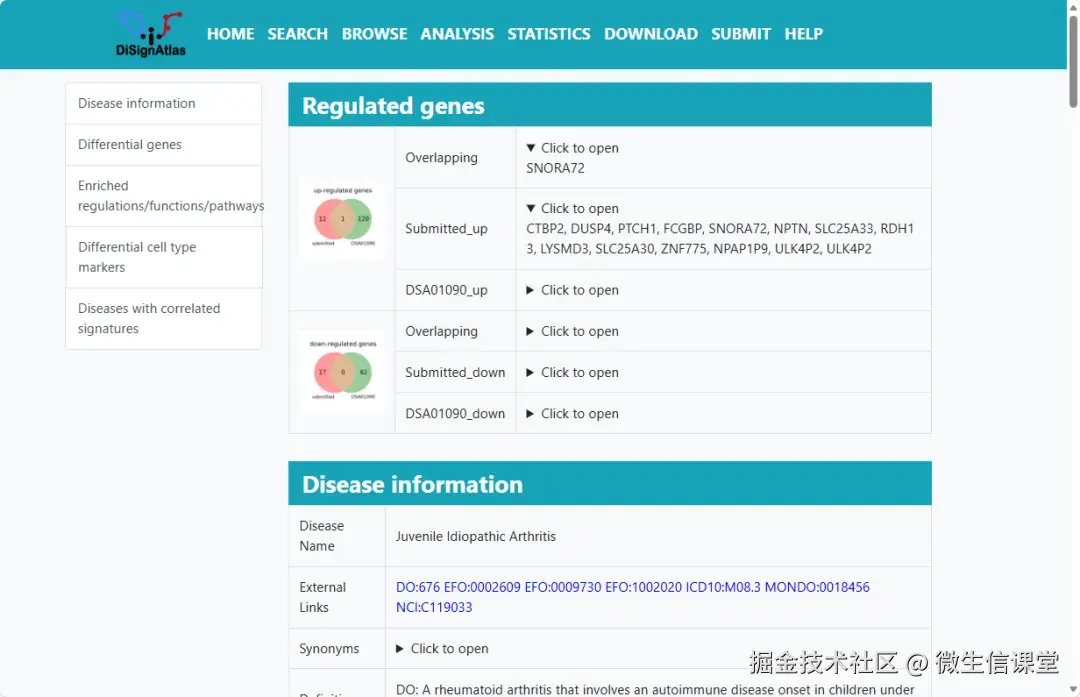Jump to Differential cell type markers
This screenshot has width=1080, height=697.
click(163, 257)
